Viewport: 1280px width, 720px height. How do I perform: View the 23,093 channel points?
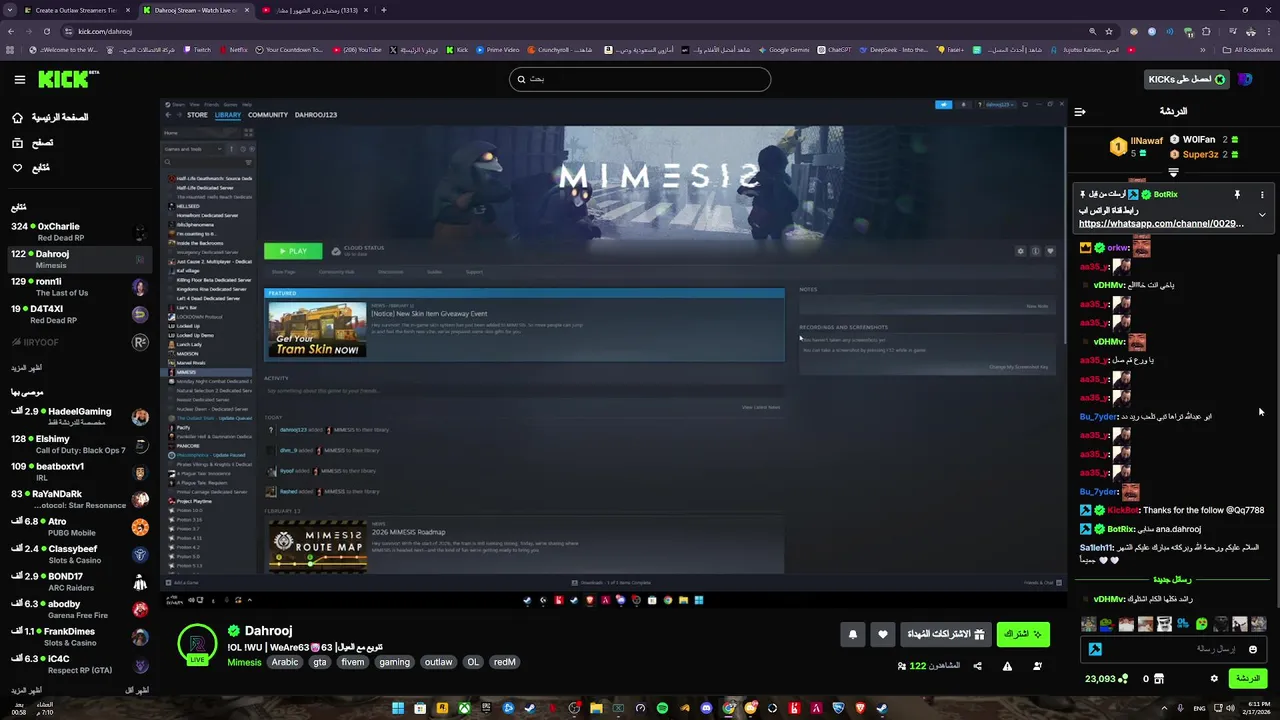1106,678
